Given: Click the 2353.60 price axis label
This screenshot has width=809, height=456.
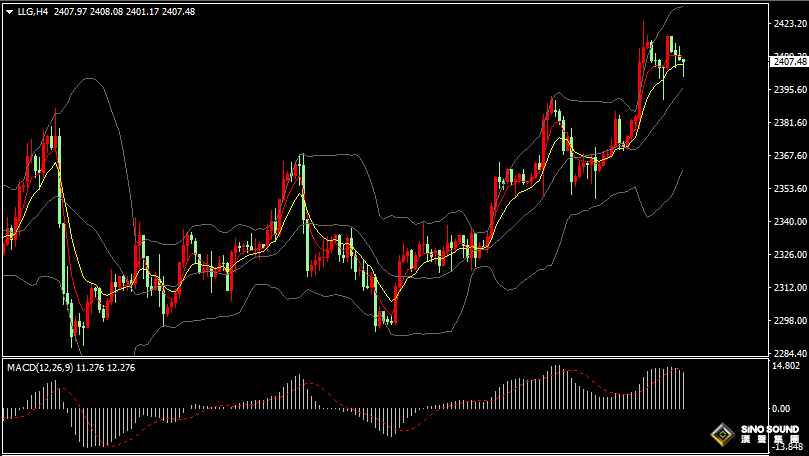Looking at the screenshot, I should click(x=789, y=189).
